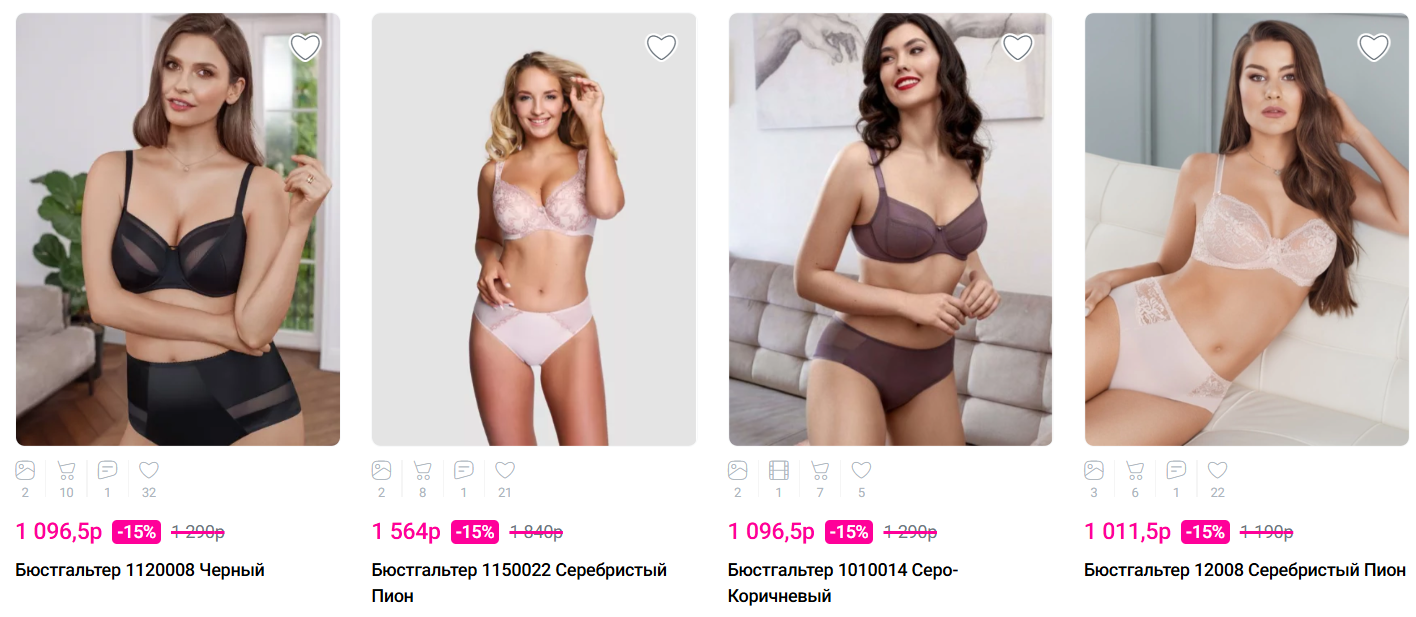1416x617 pixels.
Task: Open Бюстгальтер 1120008 Черный product link
Action: click(140, 571)
